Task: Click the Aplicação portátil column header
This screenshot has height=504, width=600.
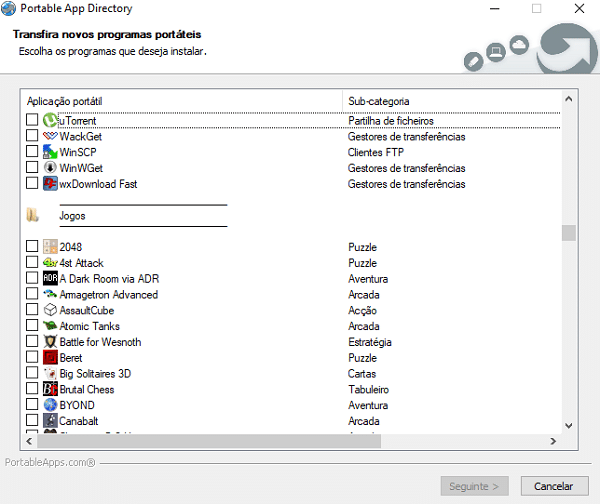Action: tap(182, 101)
